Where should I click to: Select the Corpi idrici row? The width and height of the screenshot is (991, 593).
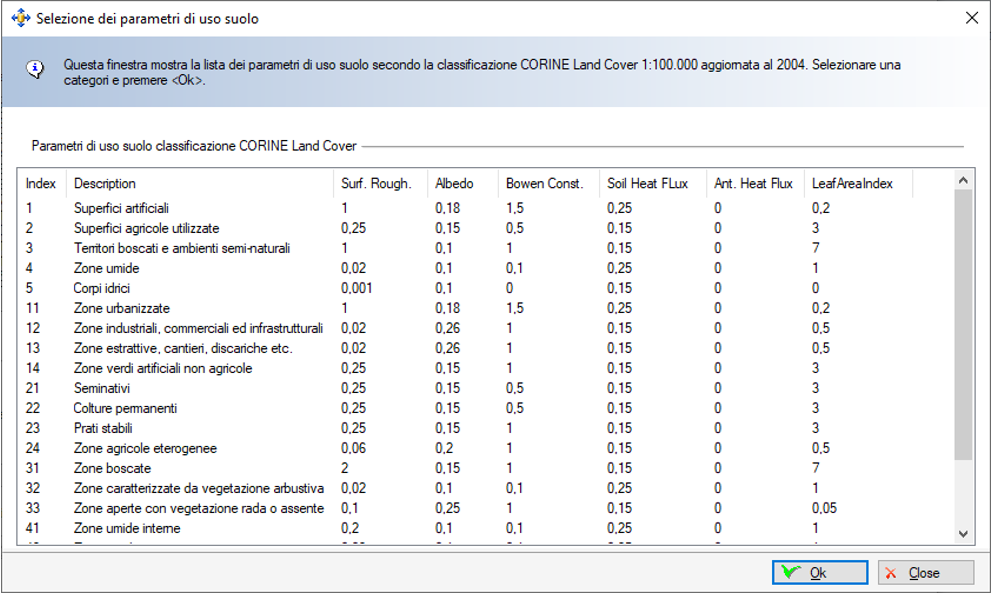(103, 288)
